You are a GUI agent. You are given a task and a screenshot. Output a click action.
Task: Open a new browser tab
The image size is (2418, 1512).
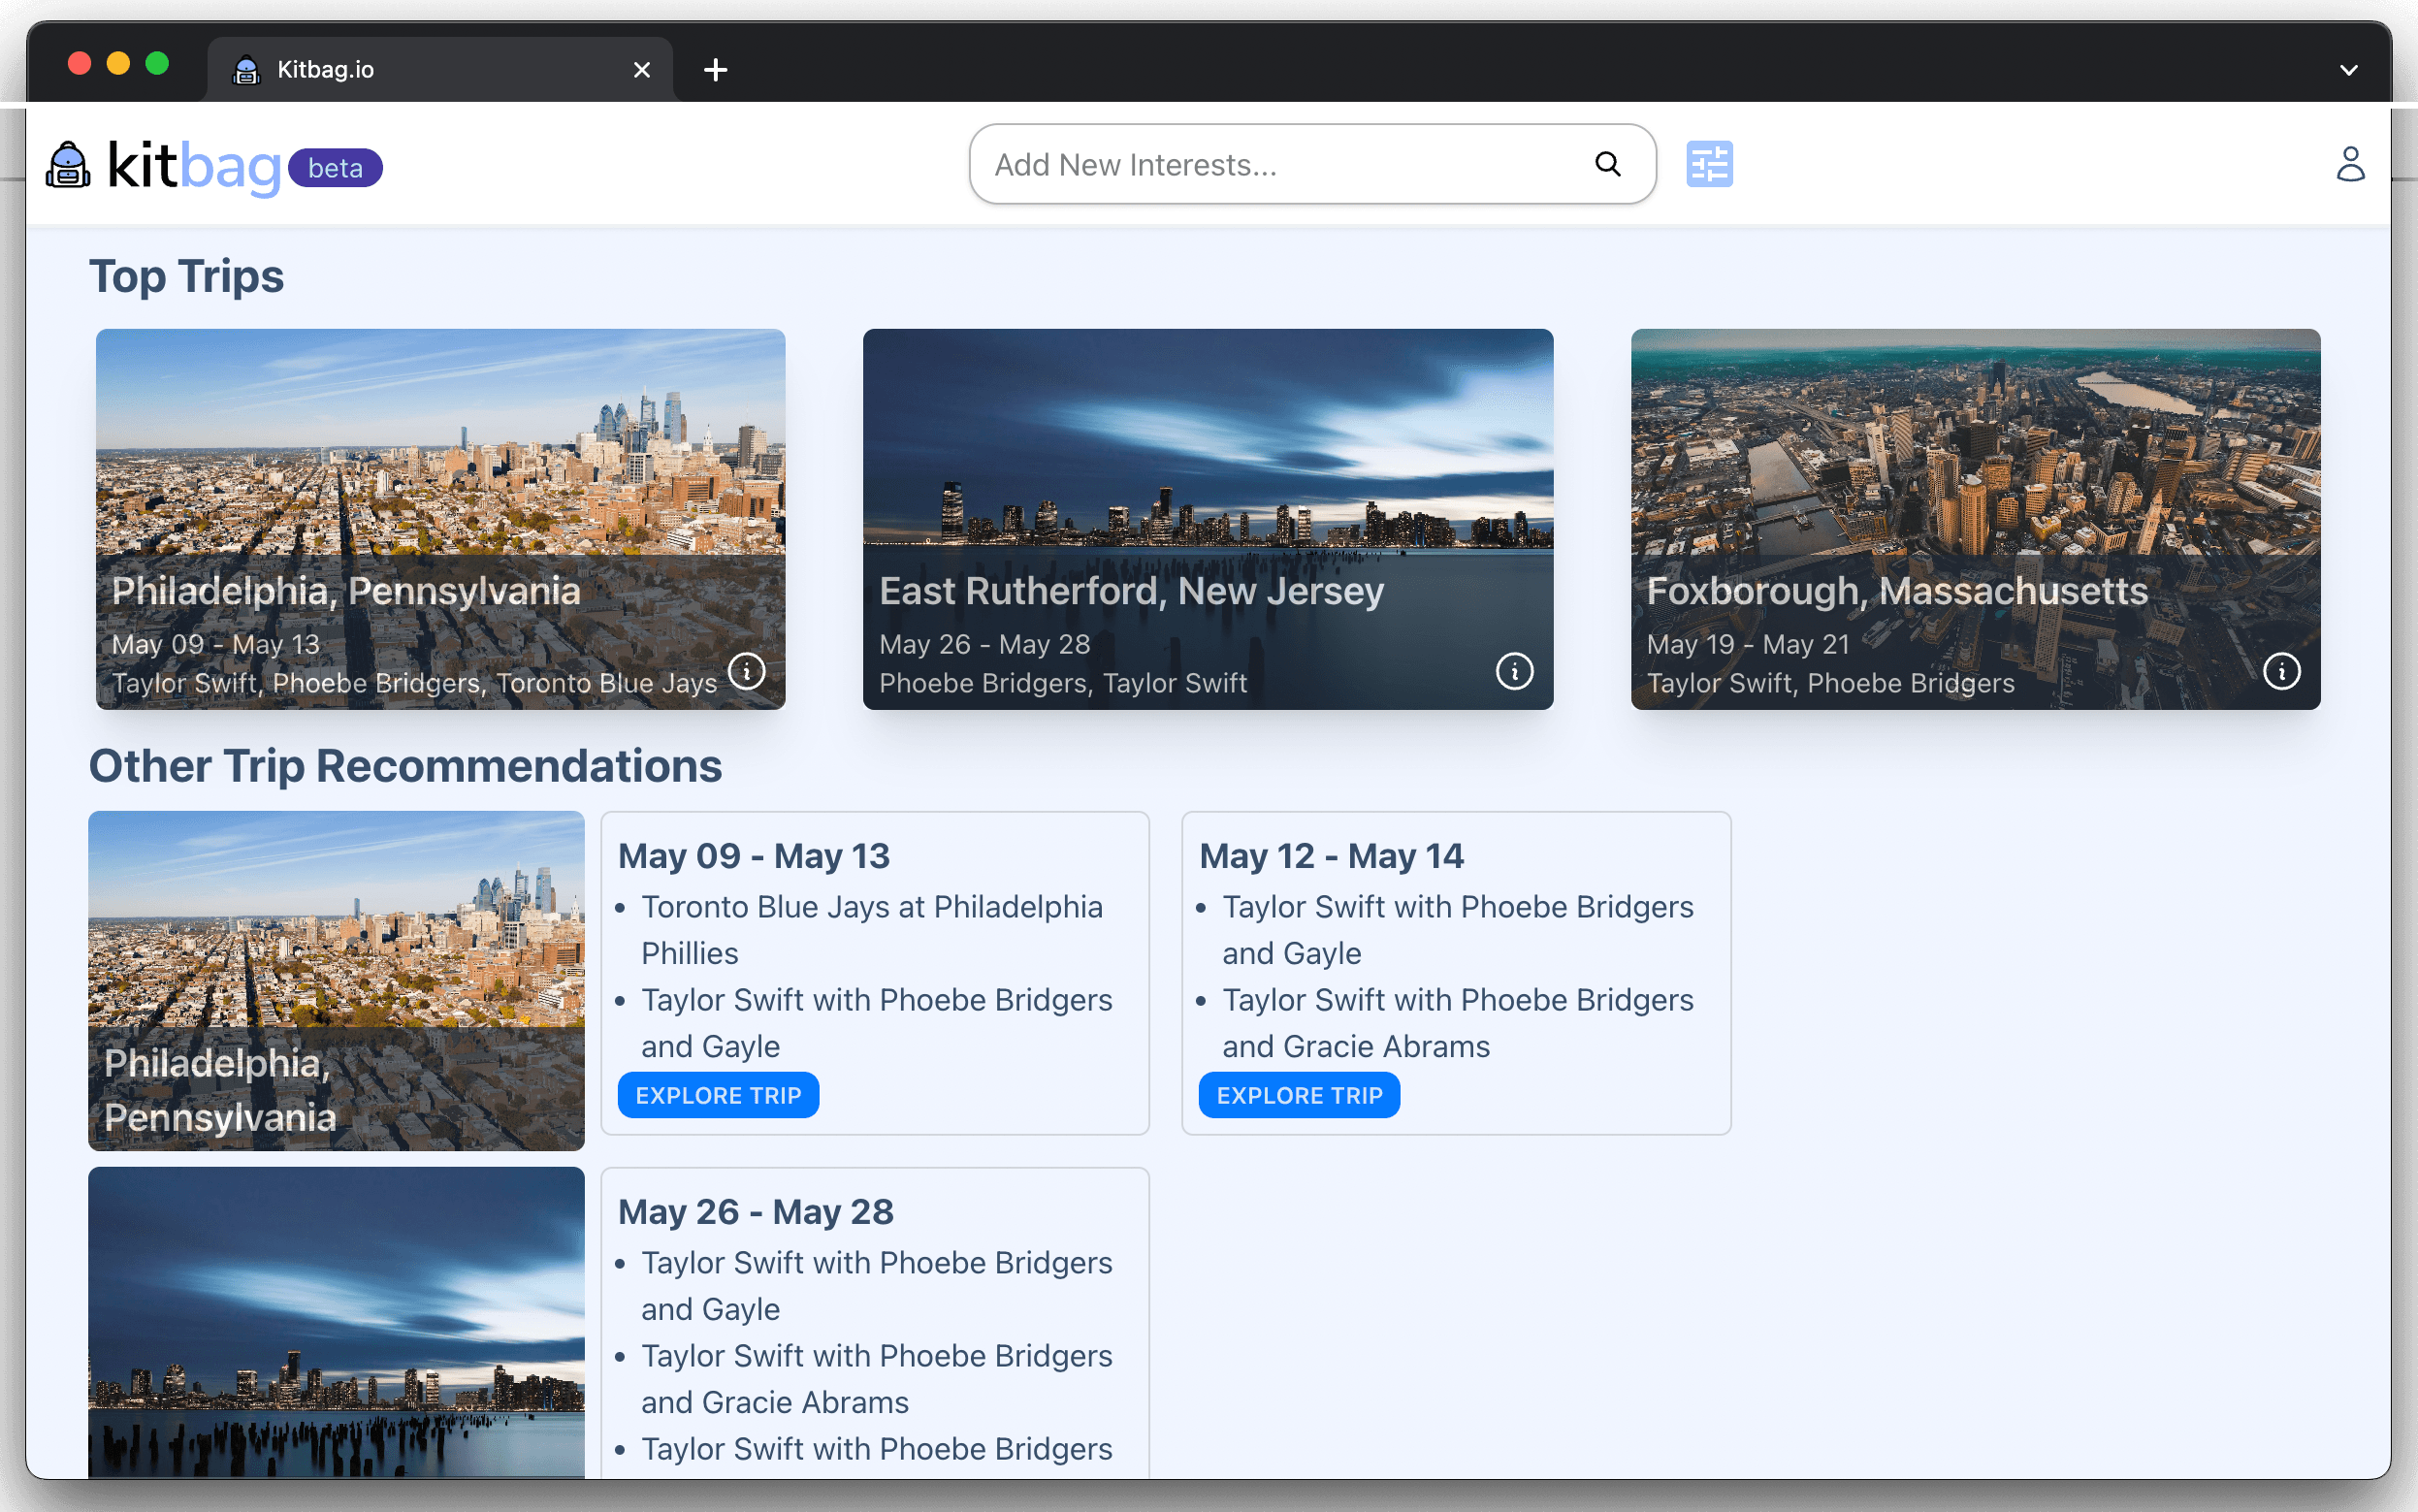click(715, 70)
